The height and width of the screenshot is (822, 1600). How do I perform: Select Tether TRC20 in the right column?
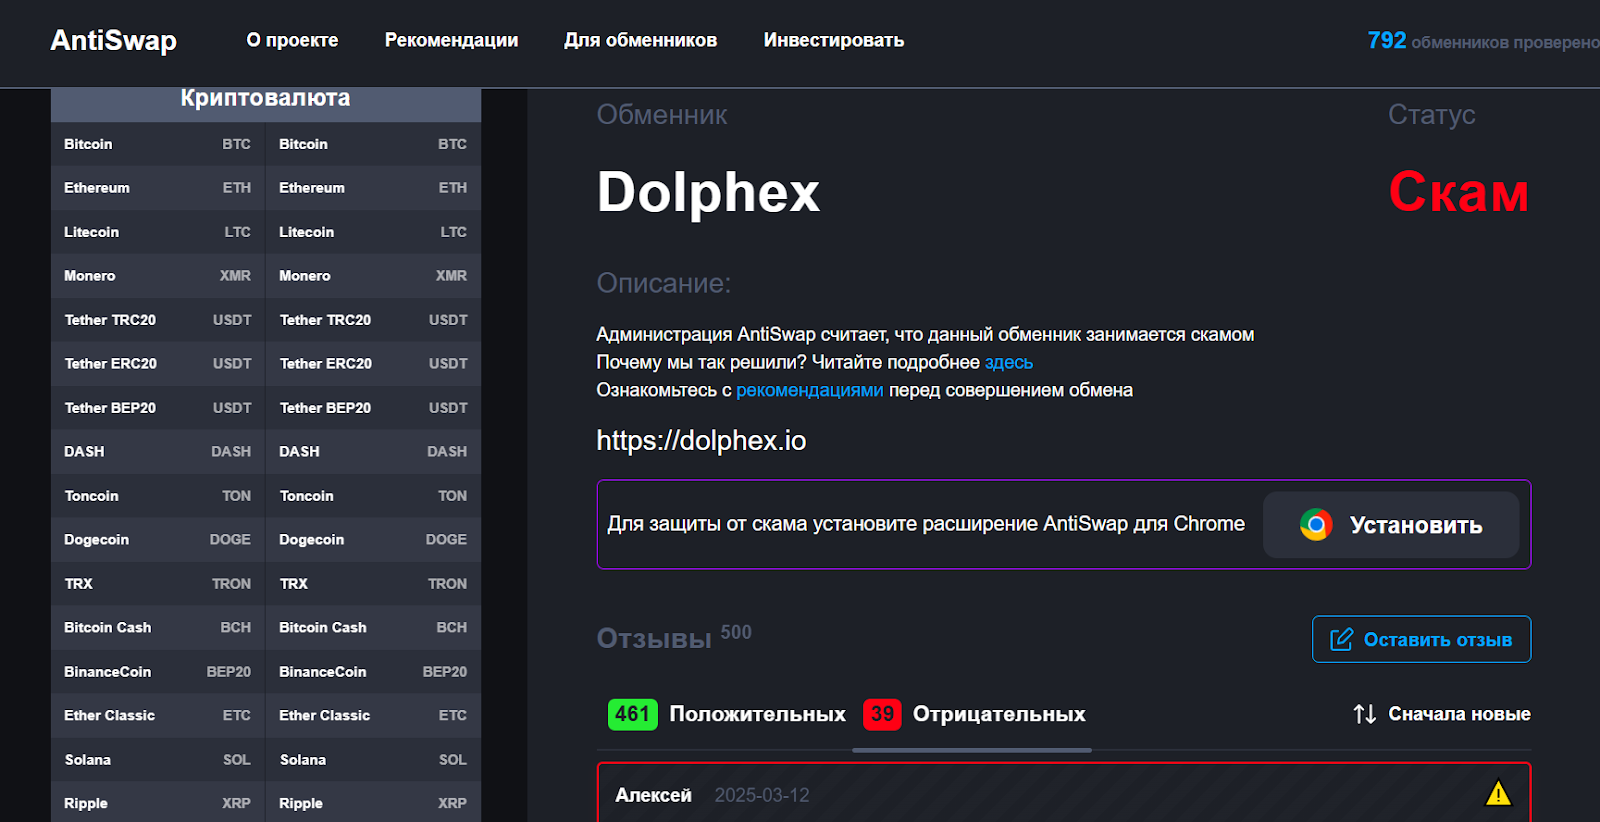tap(373, 320)
